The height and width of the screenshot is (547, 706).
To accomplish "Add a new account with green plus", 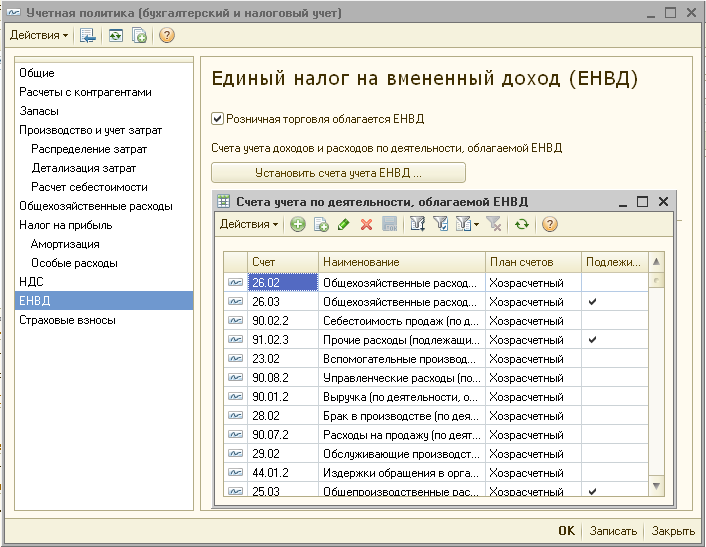I will click(297, 224).
